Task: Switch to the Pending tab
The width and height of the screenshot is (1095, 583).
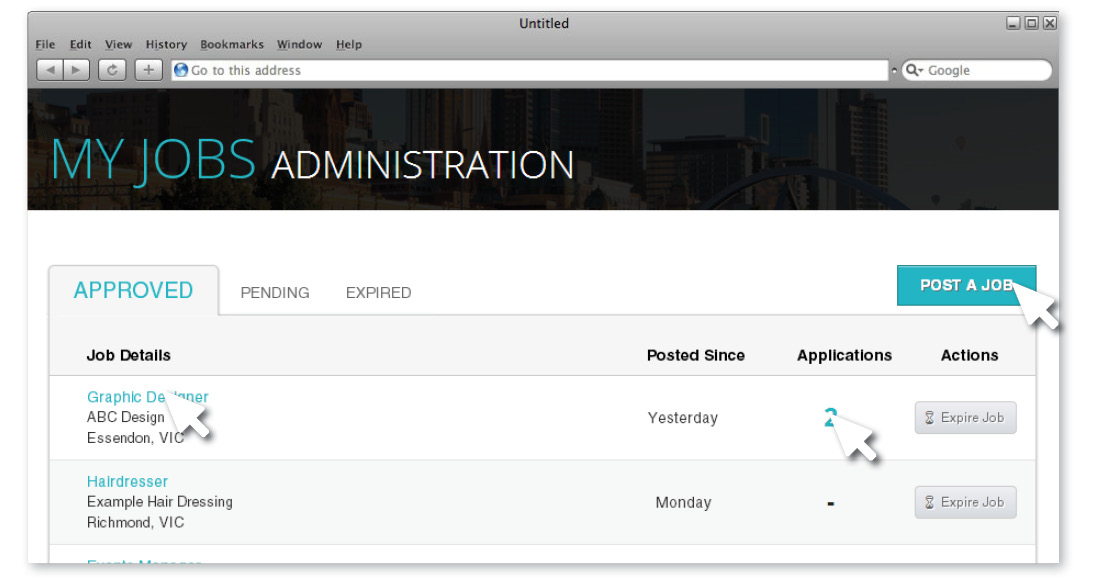Action: click(x=275, y=293)
